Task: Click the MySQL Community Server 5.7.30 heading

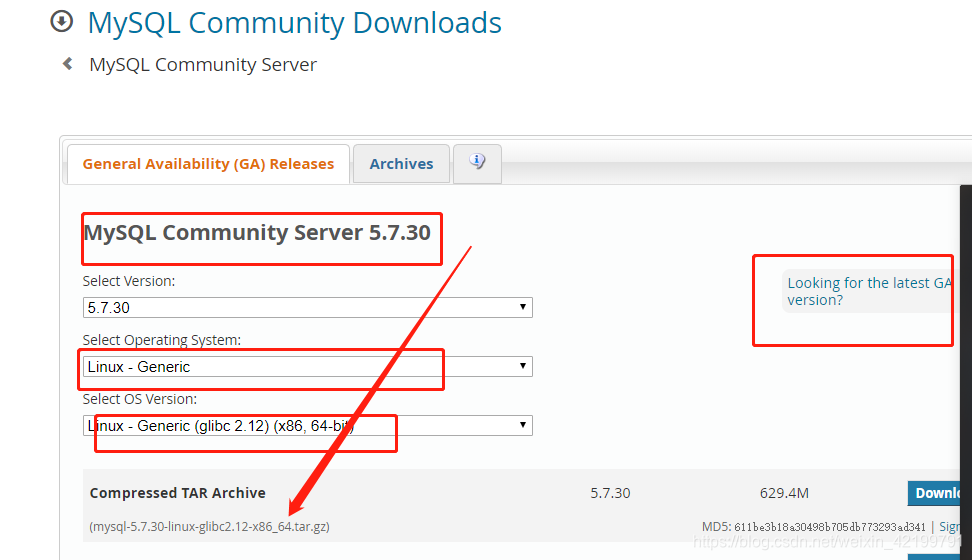Action: (257, 233)
